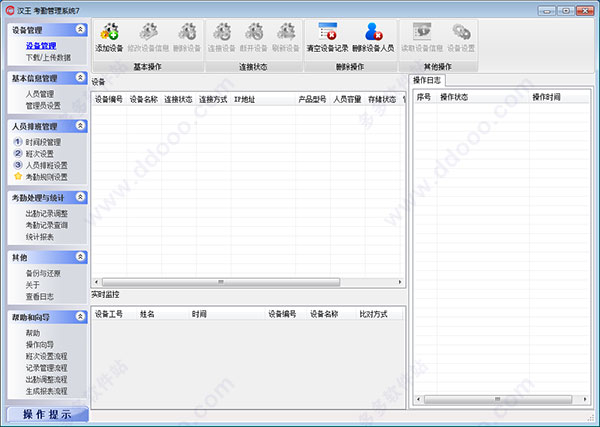600x427 pixels.
Task: Open 出勤调整流程 in sidebar
Action: 46,379
